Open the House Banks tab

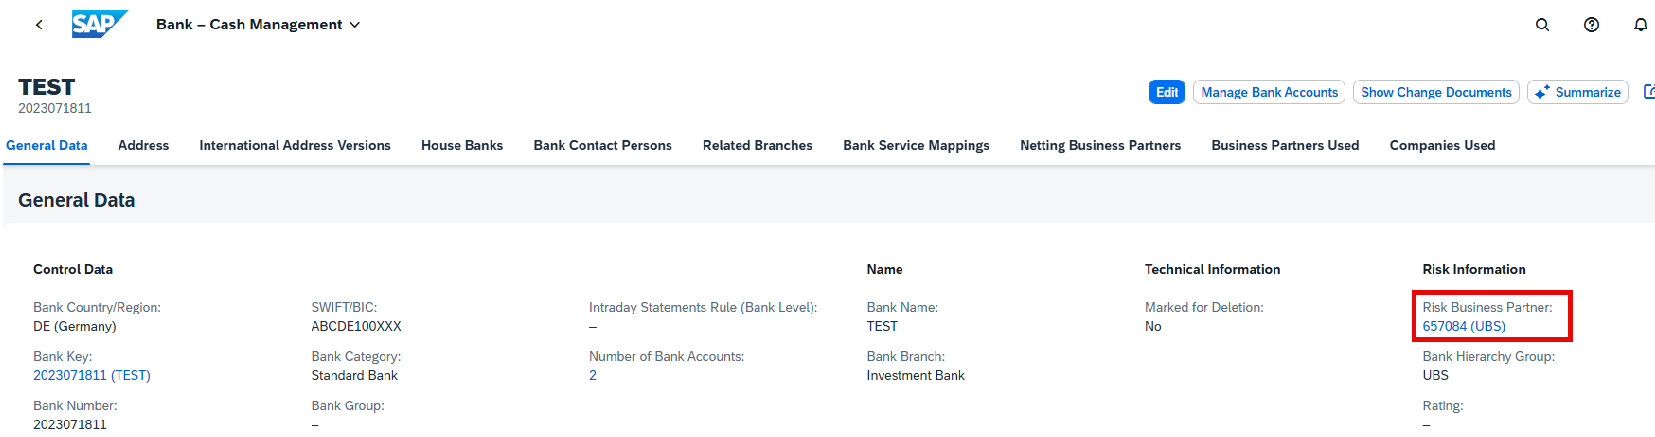(462, 145)
